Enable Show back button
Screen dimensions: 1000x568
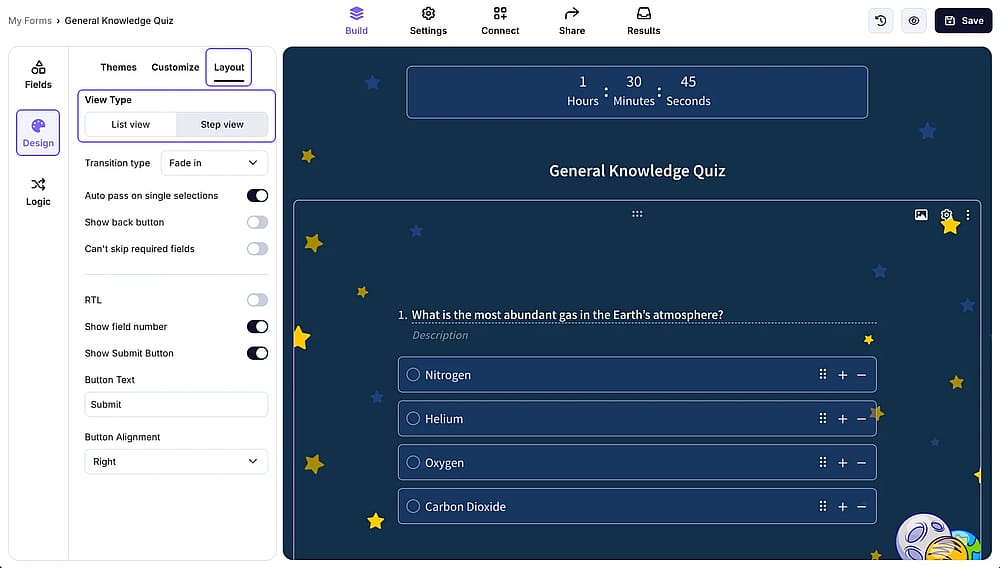coord(257,222)
